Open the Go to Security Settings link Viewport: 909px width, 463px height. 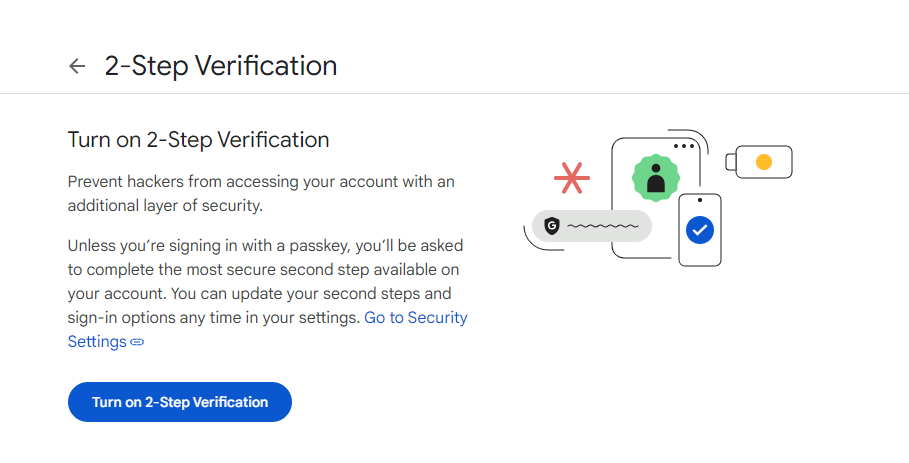415,318
